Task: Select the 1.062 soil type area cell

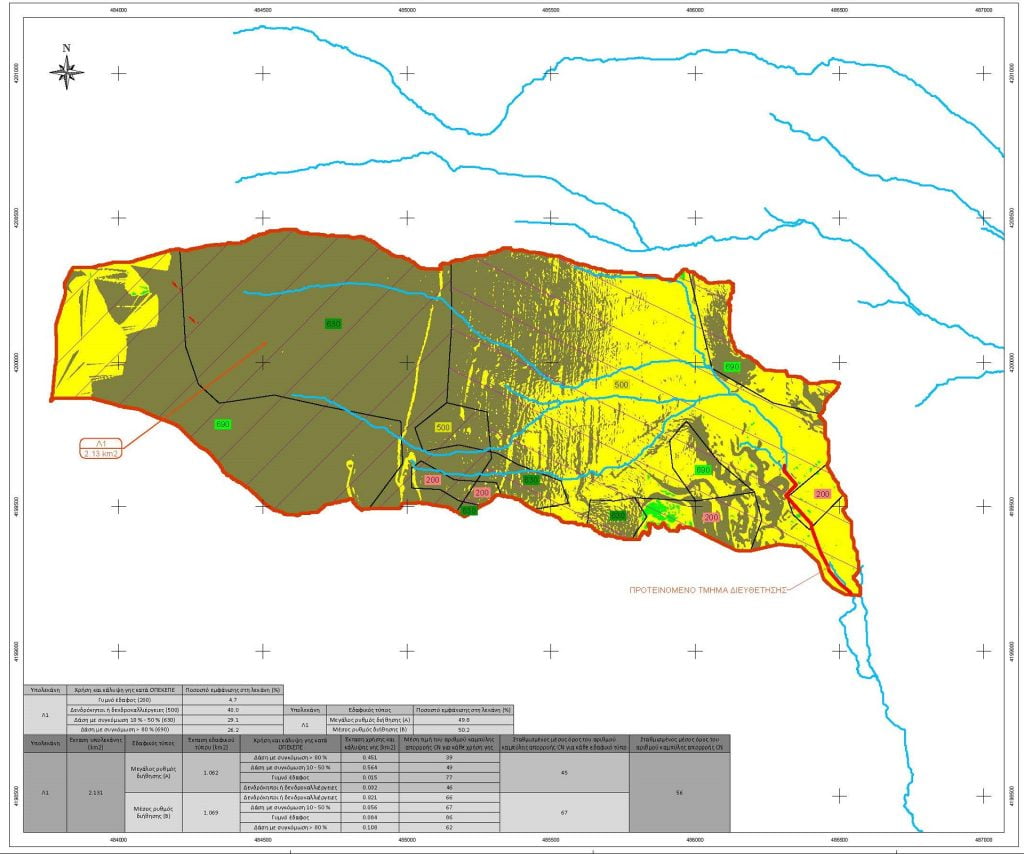Action: (211, 773)
